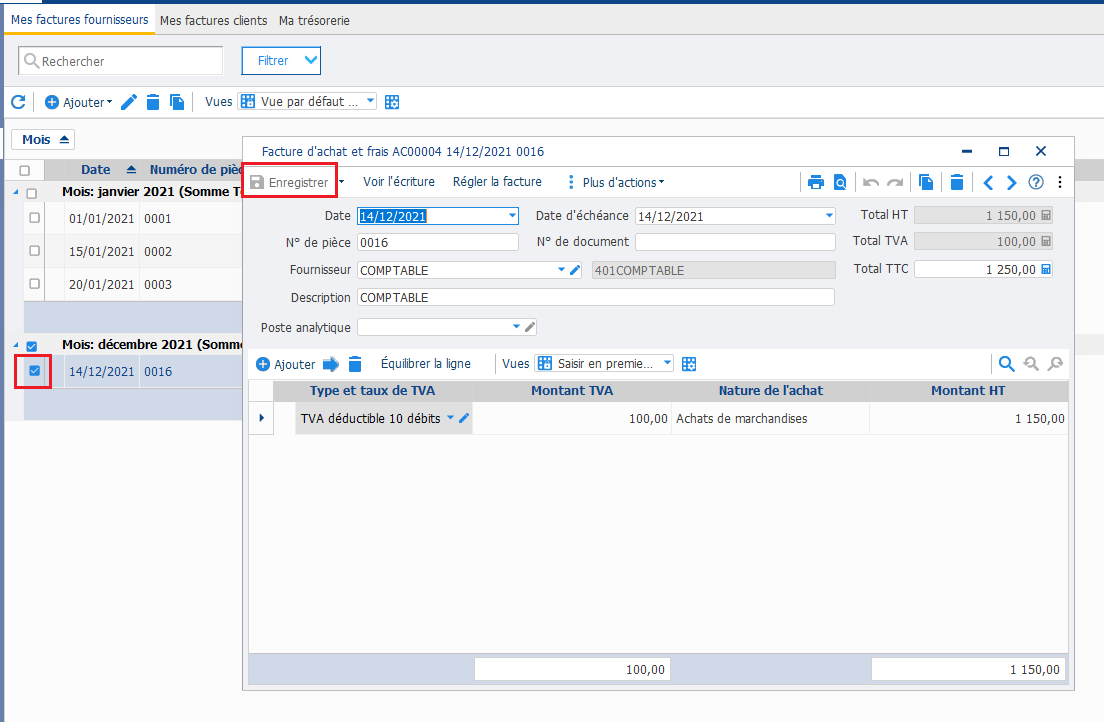Screen dimensions: 1104x722
Task: Toggle select-all checkbox in list header
Action: 25,170
